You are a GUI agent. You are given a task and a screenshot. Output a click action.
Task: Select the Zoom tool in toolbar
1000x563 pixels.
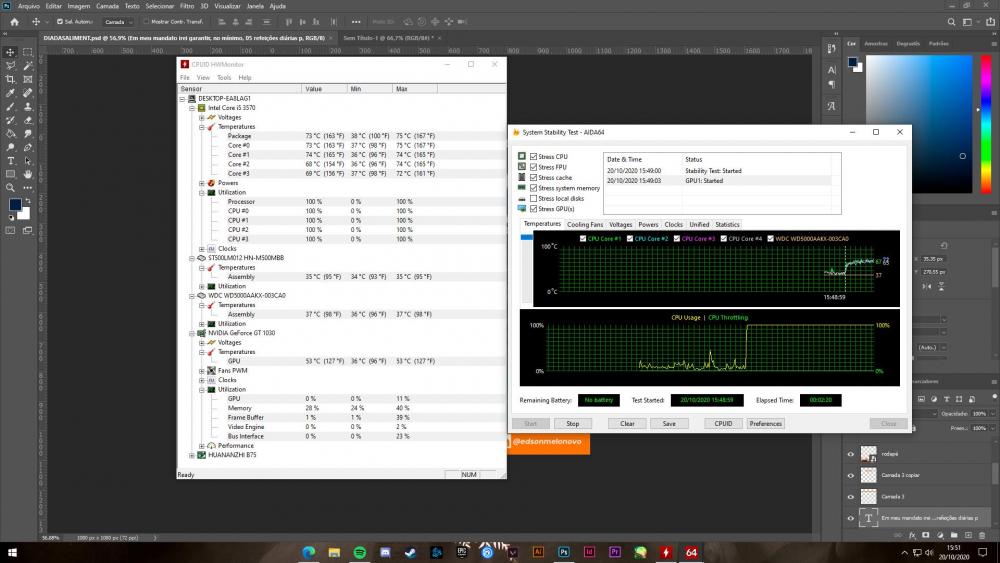click(10, 187)
